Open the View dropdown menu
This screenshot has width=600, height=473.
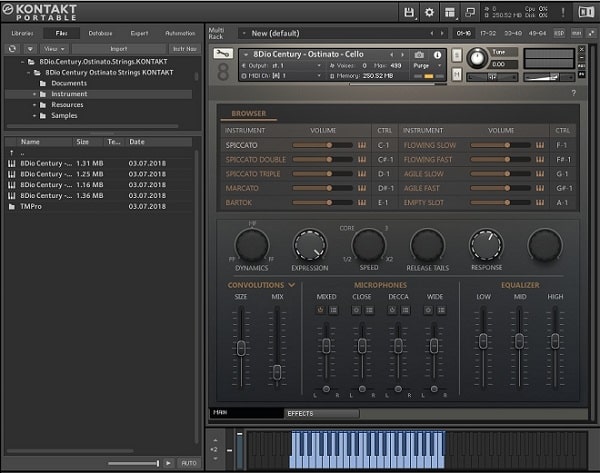[54, 49]
